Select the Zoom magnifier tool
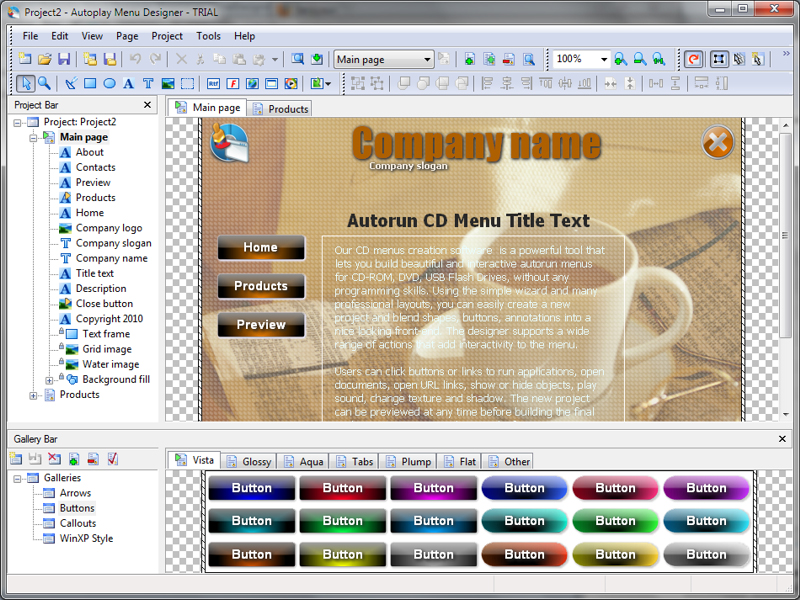Image resolution: width=800 pixels, height=600 pixels. (44, 83)
